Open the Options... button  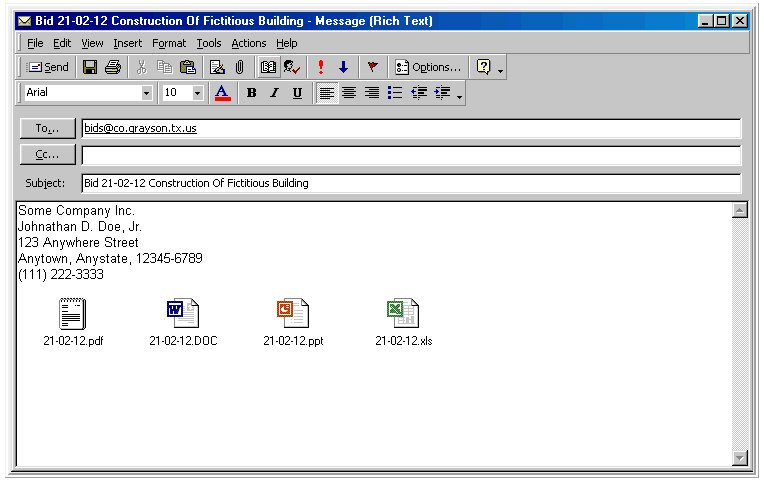(427, 67)
